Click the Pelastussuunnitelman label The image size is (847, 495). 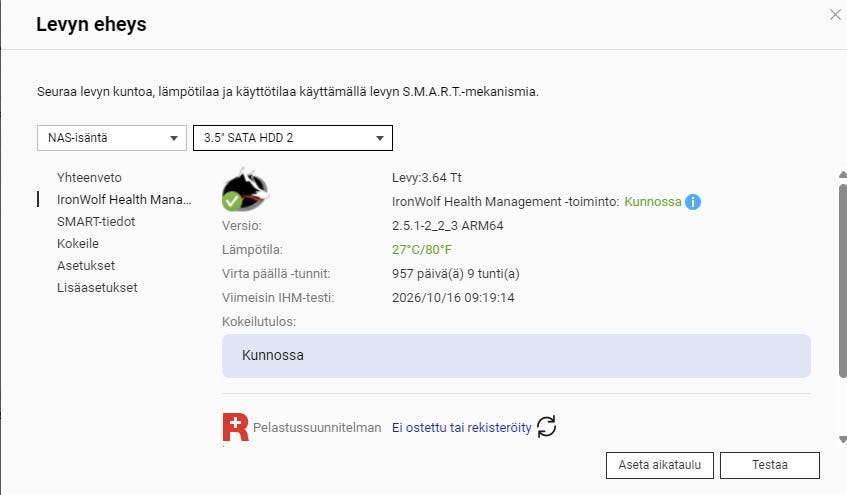click(317, 427)
